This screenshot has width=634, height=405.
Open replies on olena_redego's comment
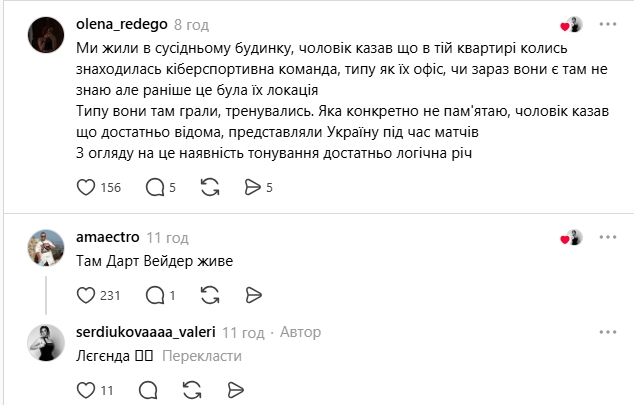pyautogui.click(x=155, y=187)
